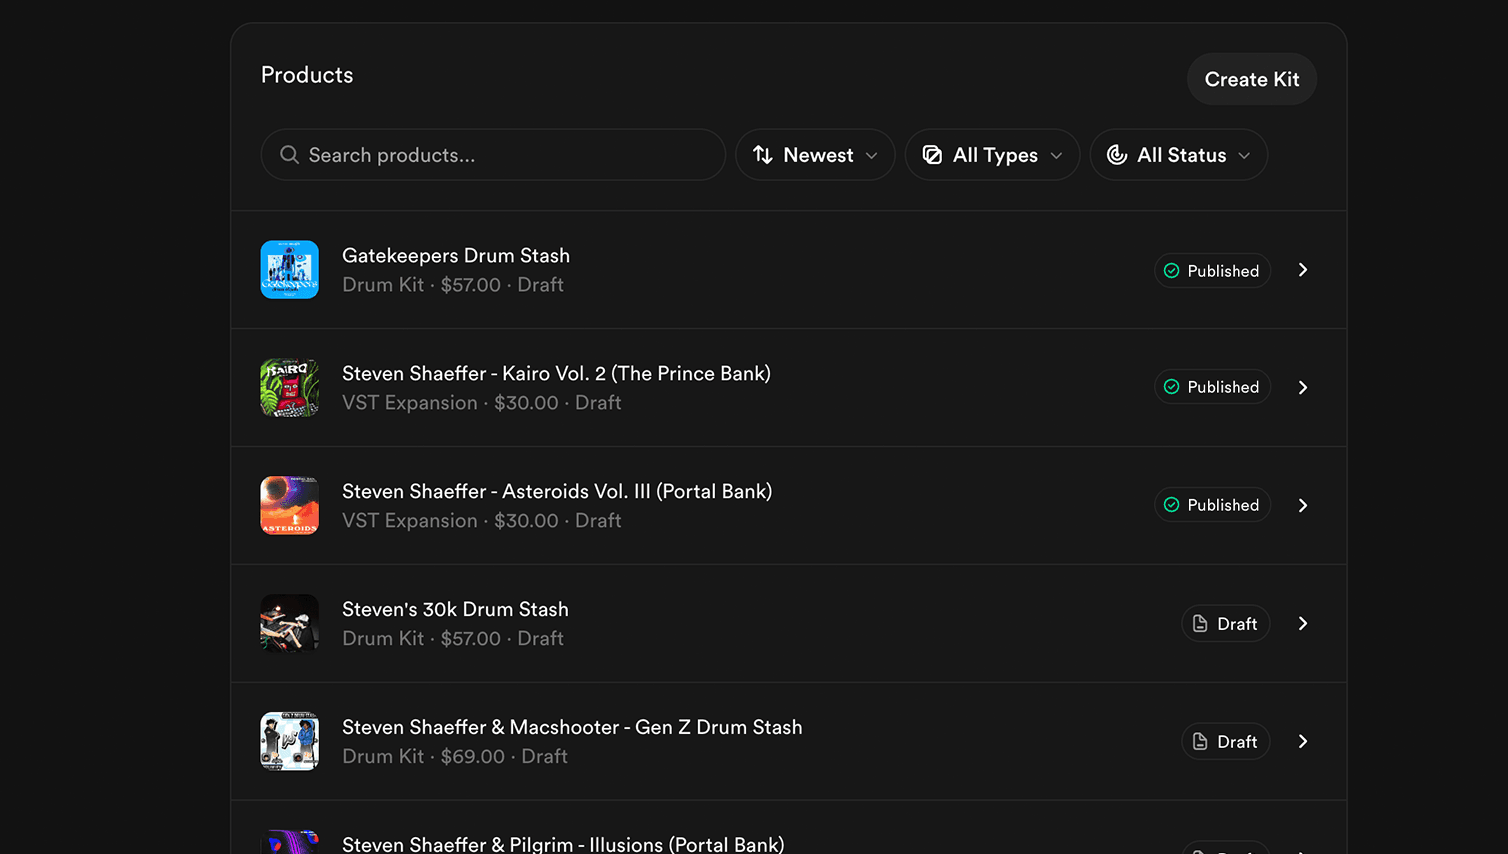The width and height of the screenshot is (1508, 854).
Task: Click the search magnifier icon in search bar
Action: (x=289, y=155)
